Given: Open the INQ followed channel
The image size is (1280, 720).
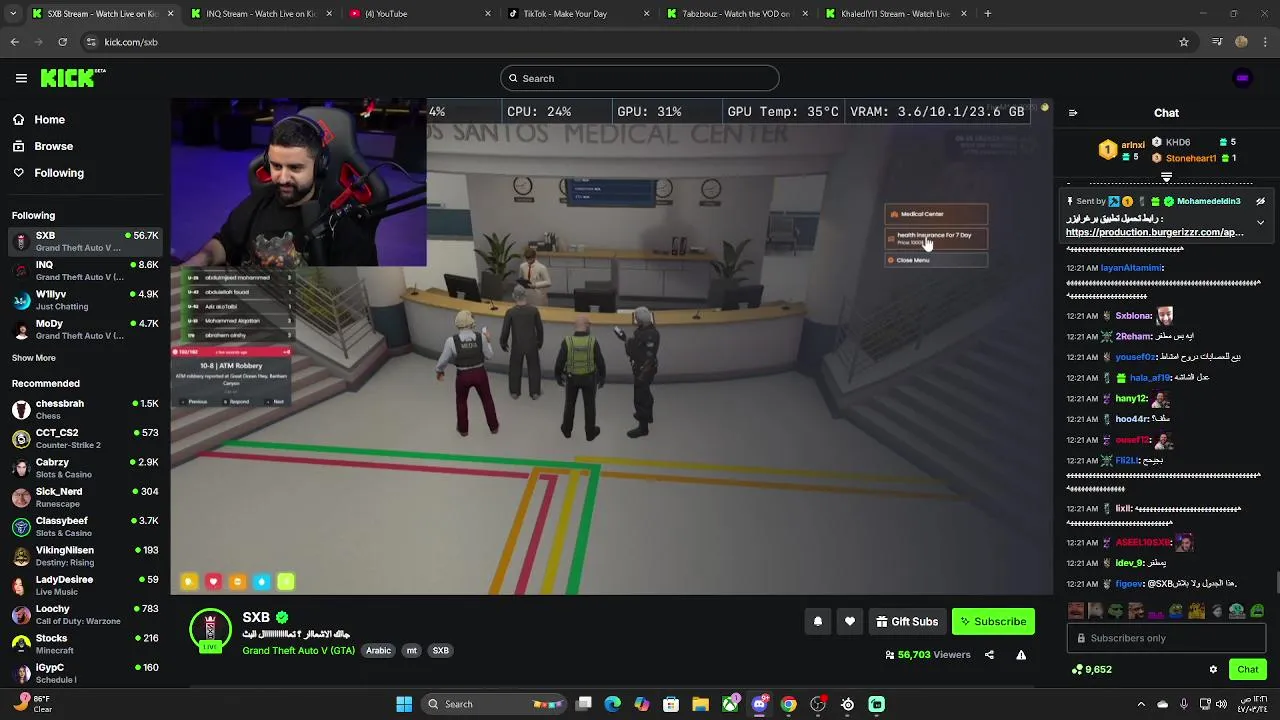Looking at the screenshot, I should [85, 270].
